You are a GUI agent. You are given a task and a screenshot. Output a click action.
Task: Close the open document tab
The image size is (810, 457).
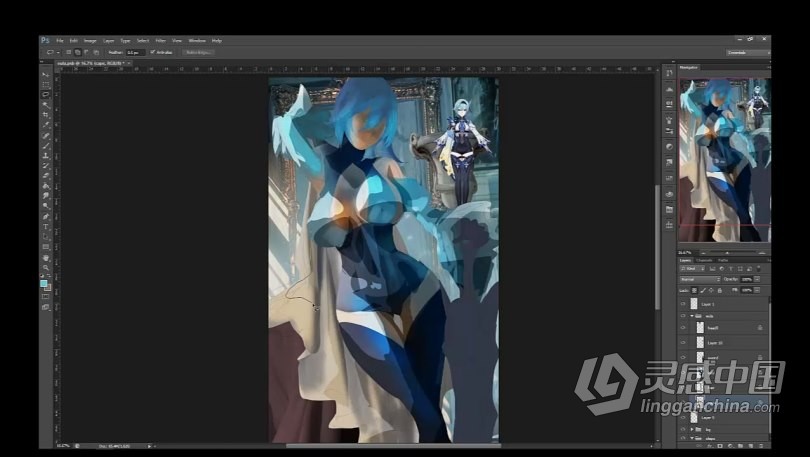(129, 63)
